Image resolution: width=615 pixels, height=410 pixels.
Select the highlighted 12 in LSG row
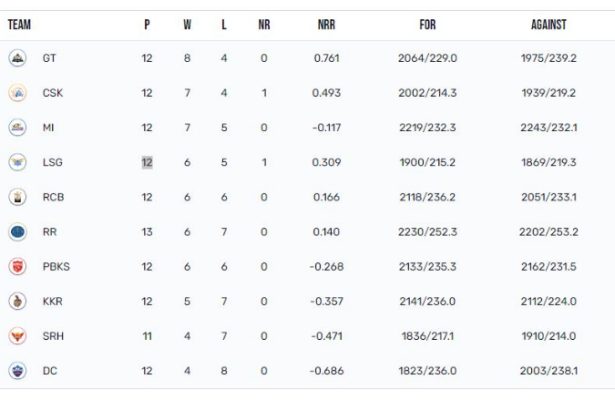[x=147, y=162]
